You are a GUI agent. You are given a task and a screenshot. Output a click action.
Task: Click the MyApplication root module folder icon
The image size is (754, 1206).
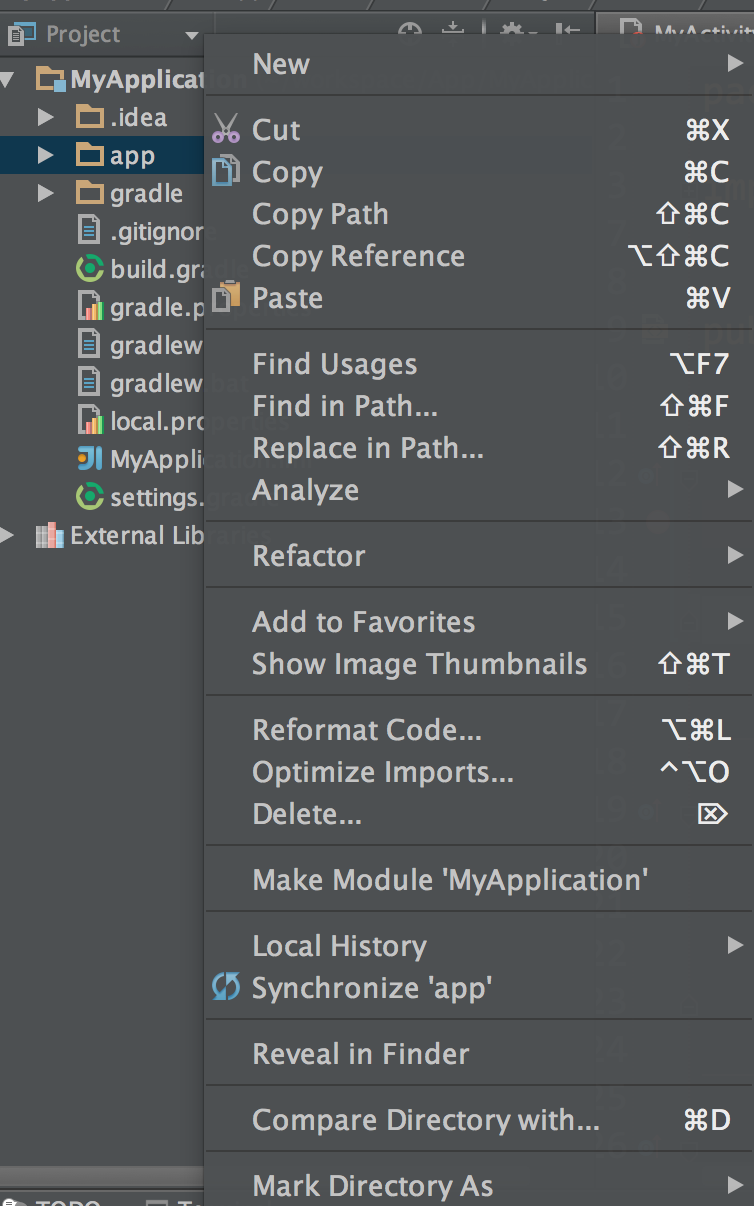pyautogui.click(x=50, y=79)
